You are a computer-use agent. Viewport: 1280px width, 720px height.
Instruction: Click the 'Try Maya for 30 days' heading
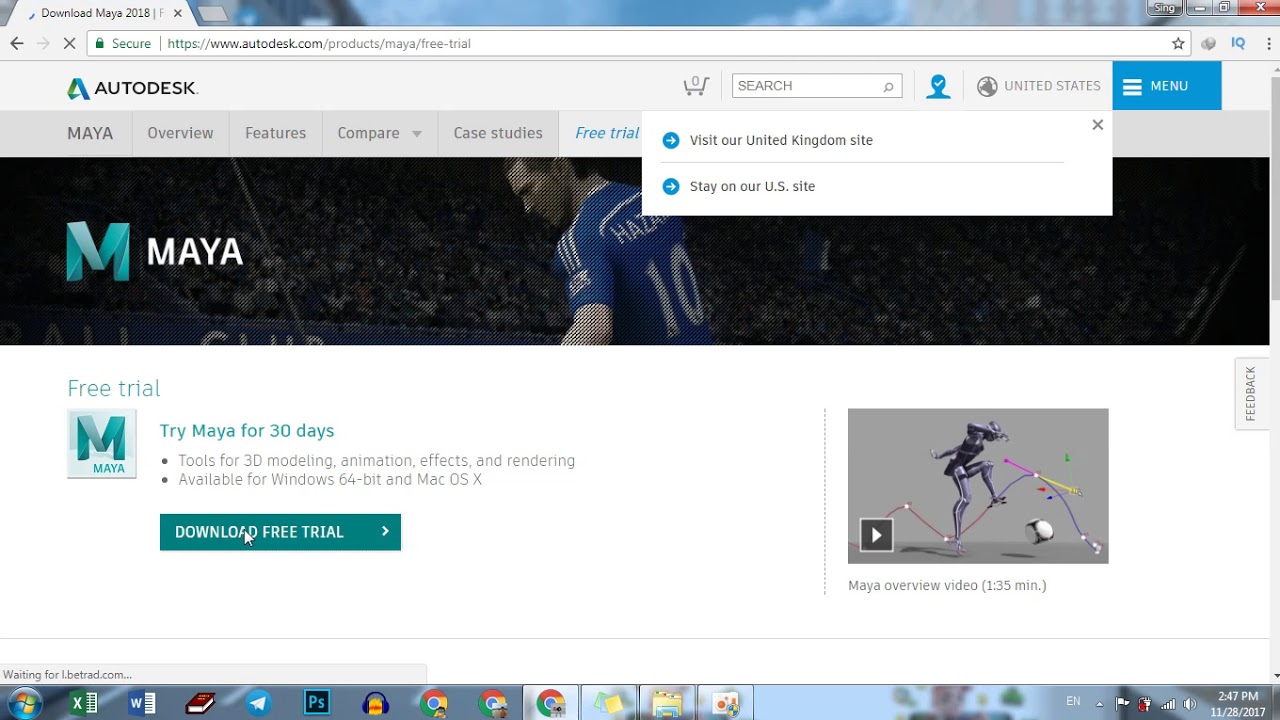point(247,431)
